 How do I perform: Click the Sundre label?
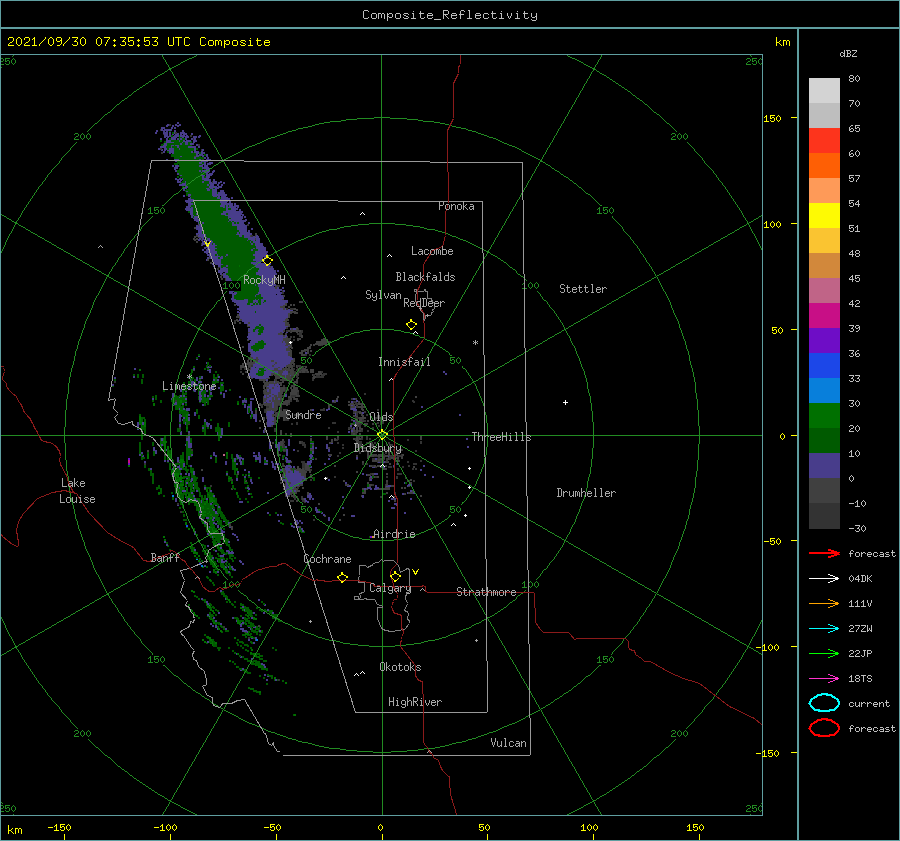tap(303, 414)
